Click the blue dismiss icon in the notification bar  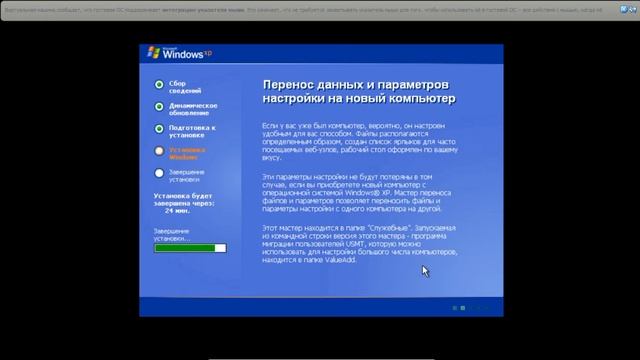tap(624, 9)
